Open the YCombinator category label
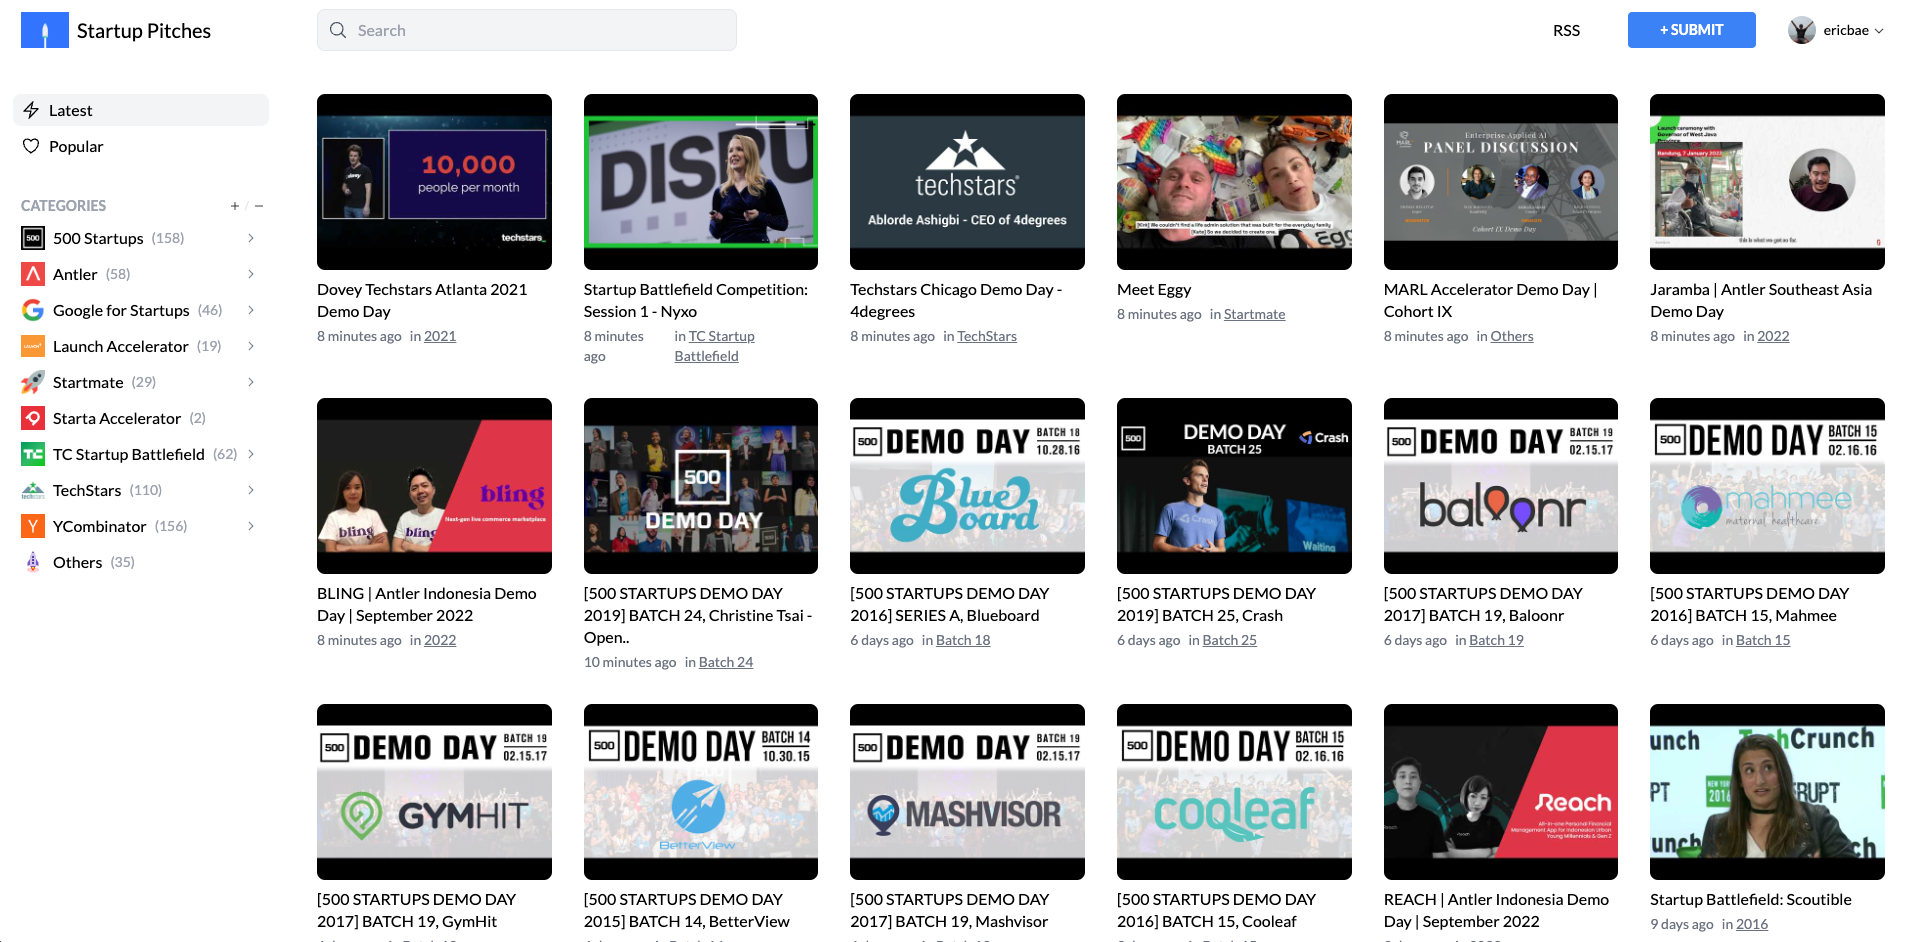The image size is (1911, 942). coord(100,526)
